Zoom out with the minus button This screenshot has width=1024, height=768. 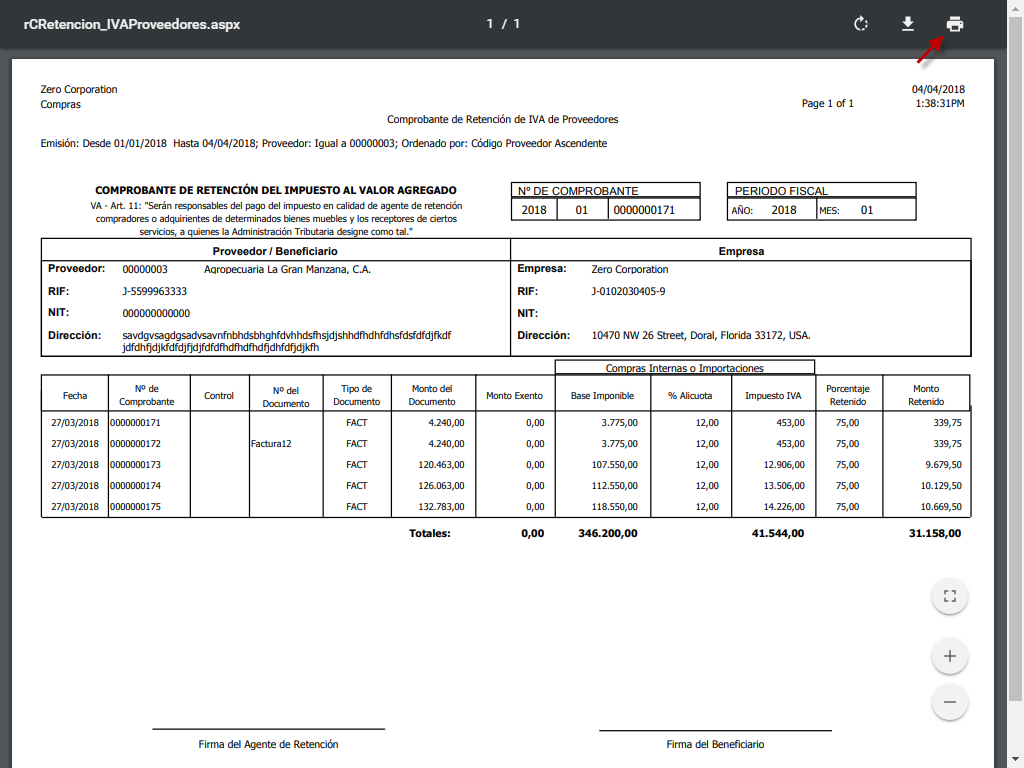(x=949, y=702)
